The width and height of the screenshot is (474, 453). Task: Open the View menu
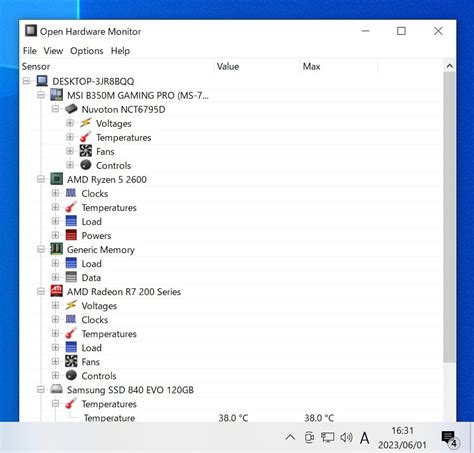click(x=53, y=51)
